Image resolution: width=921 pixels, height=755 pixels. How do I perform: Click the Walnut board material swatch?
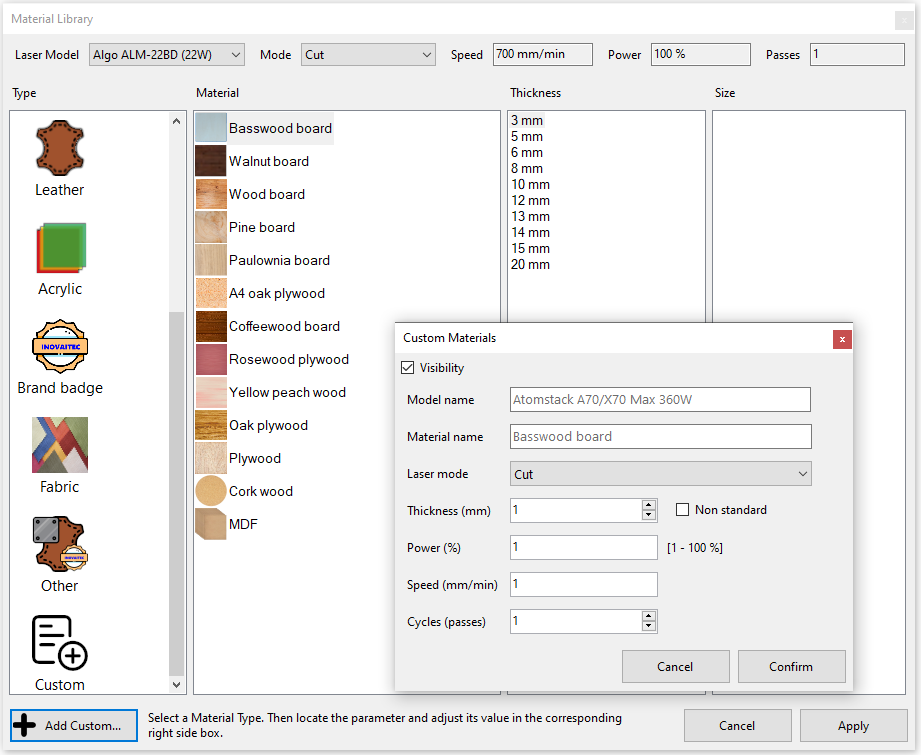click(211, 161)
